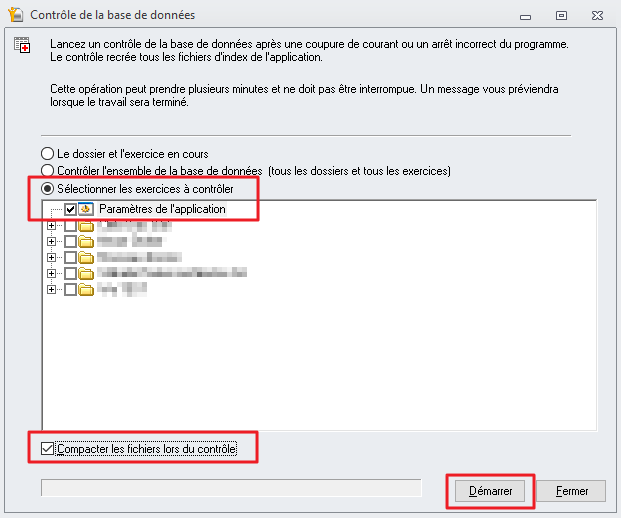621x518 pixels.
Task: Tick the checkbox of the second tree folder
Action: [70, 241]
